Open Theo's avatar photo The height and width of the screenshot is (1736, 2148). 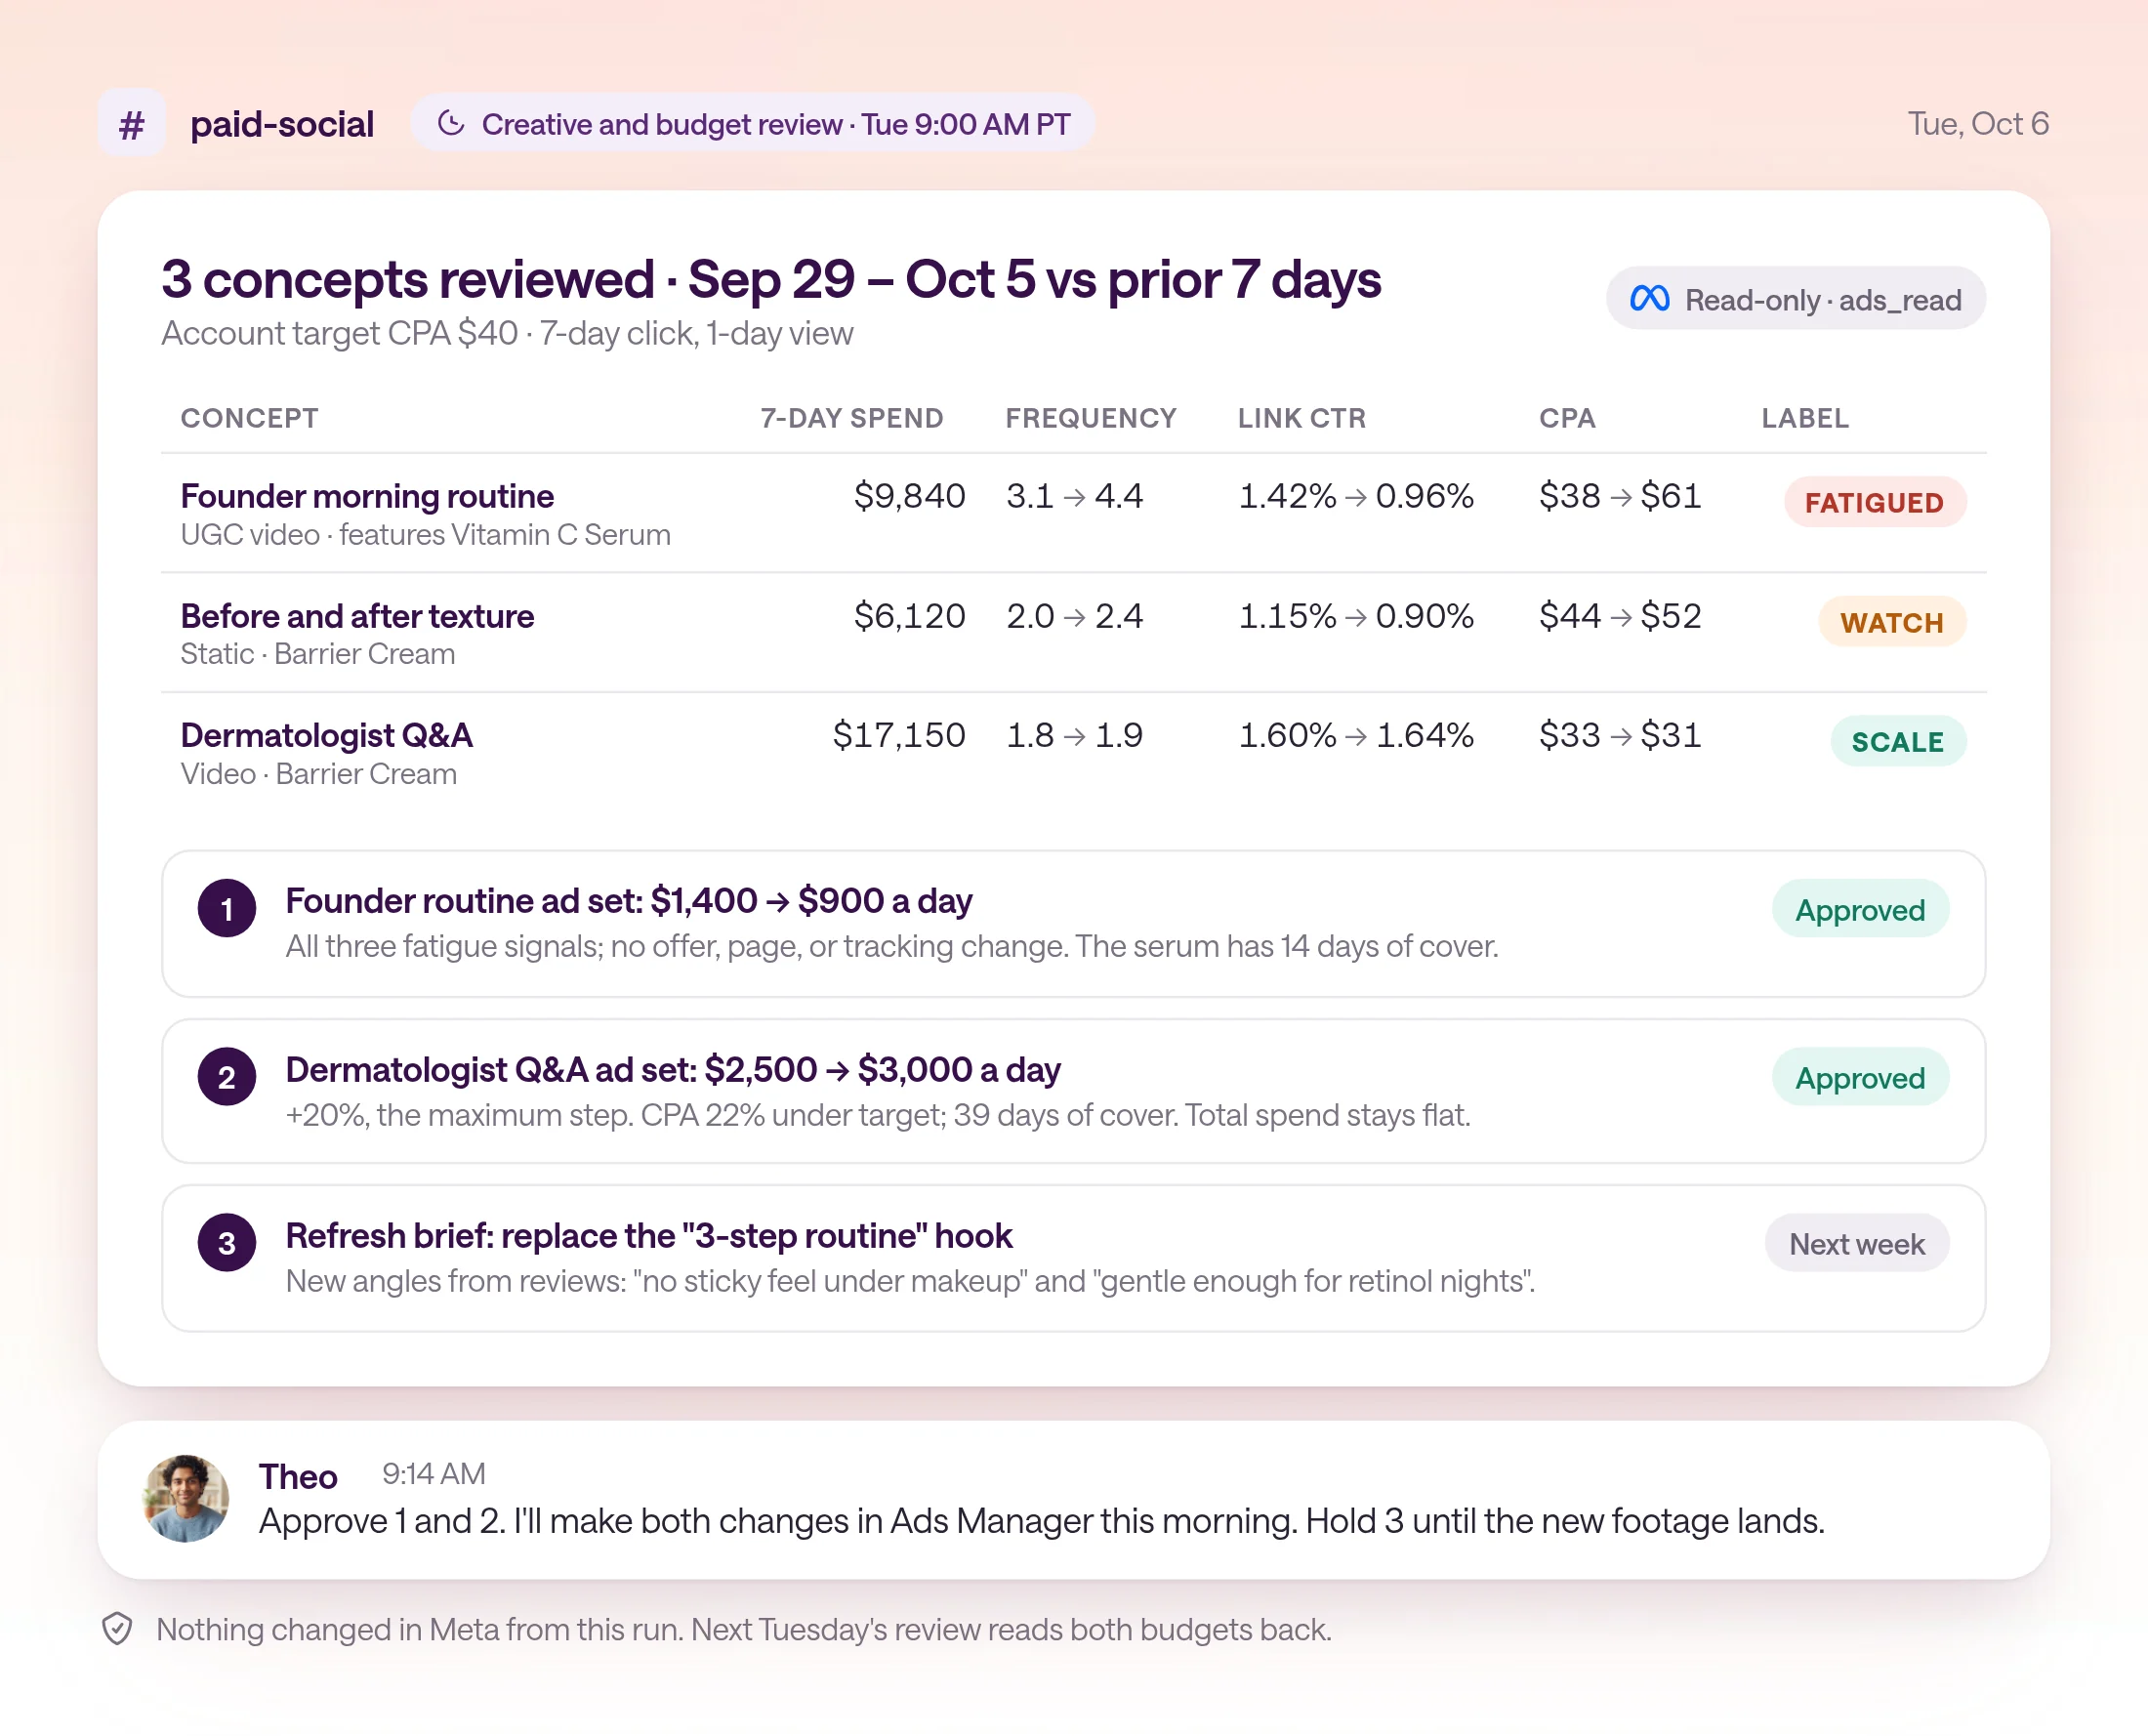click(x=186, y=1498)
